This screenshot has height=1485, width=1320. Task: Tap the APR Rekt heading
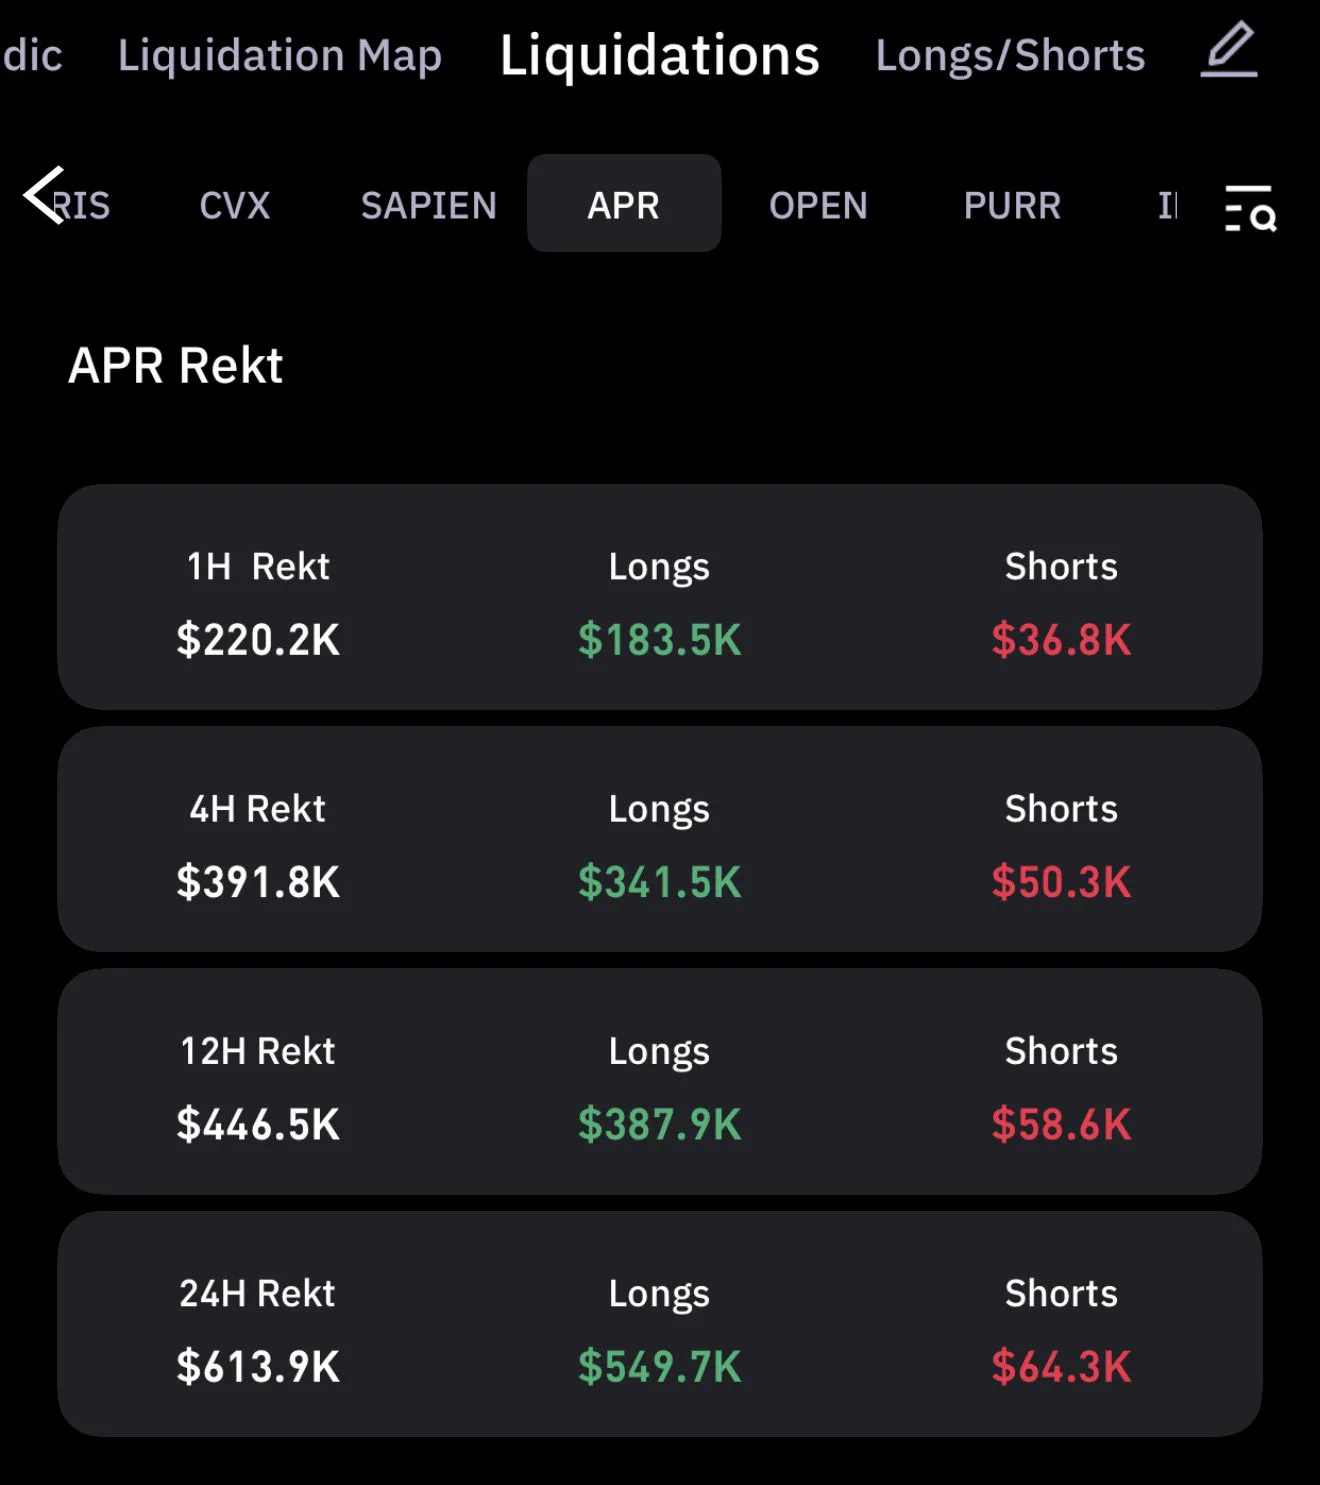click(x=176, y=365)
